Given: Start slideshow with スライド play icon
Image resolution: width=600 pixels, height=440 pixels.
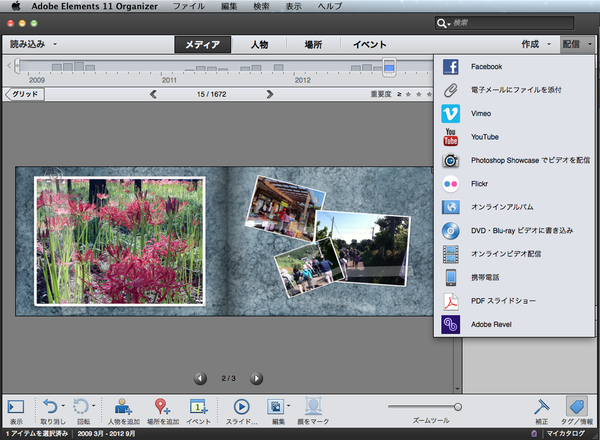Looking at the screenshot, I should point(241,406).
